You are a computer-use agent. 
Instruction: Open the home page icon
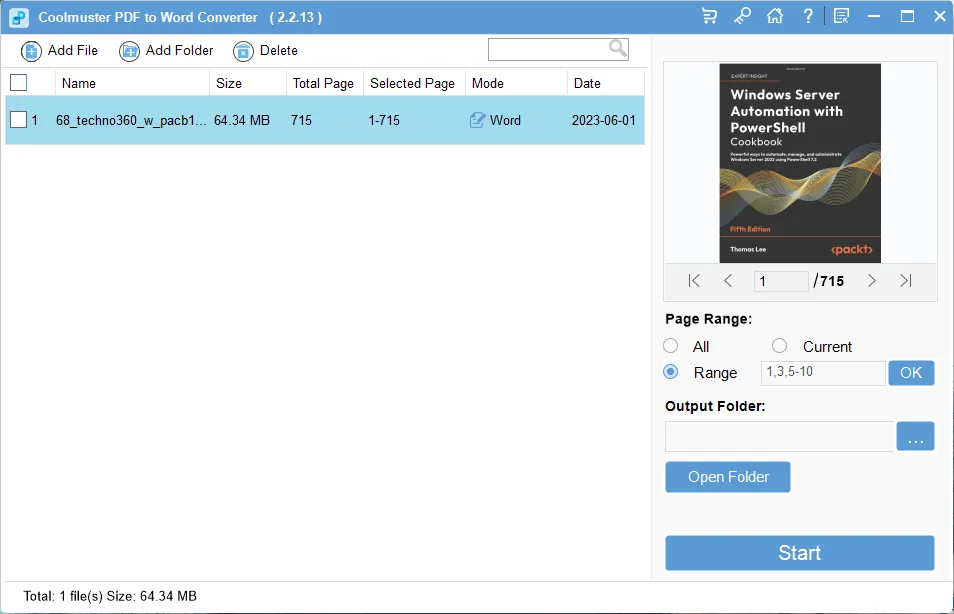coord(775,16)
